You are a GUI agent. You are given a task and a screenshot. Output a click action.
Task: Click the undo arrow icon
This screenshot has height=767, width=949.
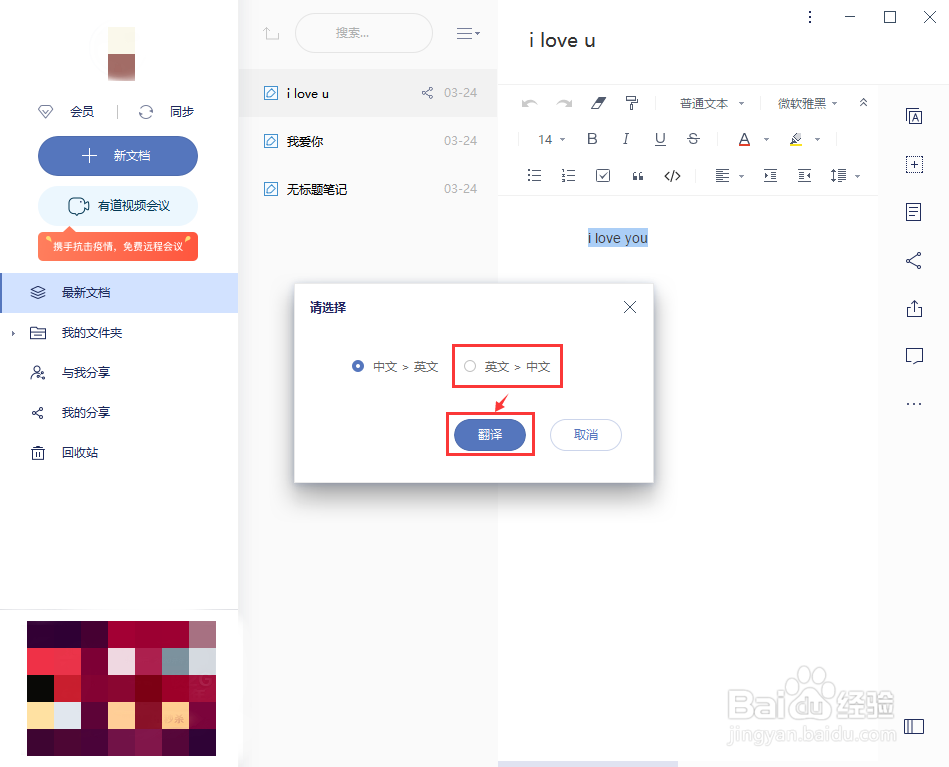[x=530, y=104]
